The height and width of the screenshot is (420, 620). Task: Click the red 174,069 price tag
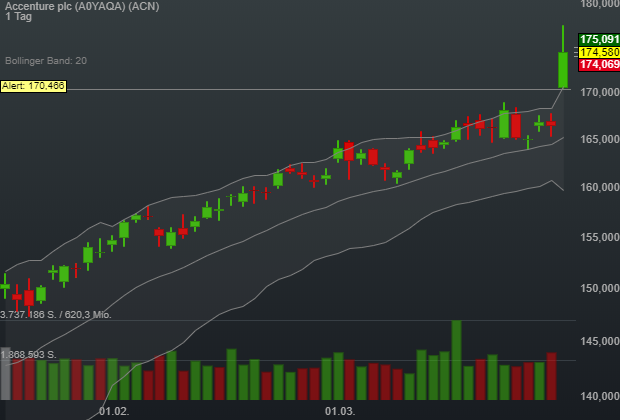[x=599, y=64]
